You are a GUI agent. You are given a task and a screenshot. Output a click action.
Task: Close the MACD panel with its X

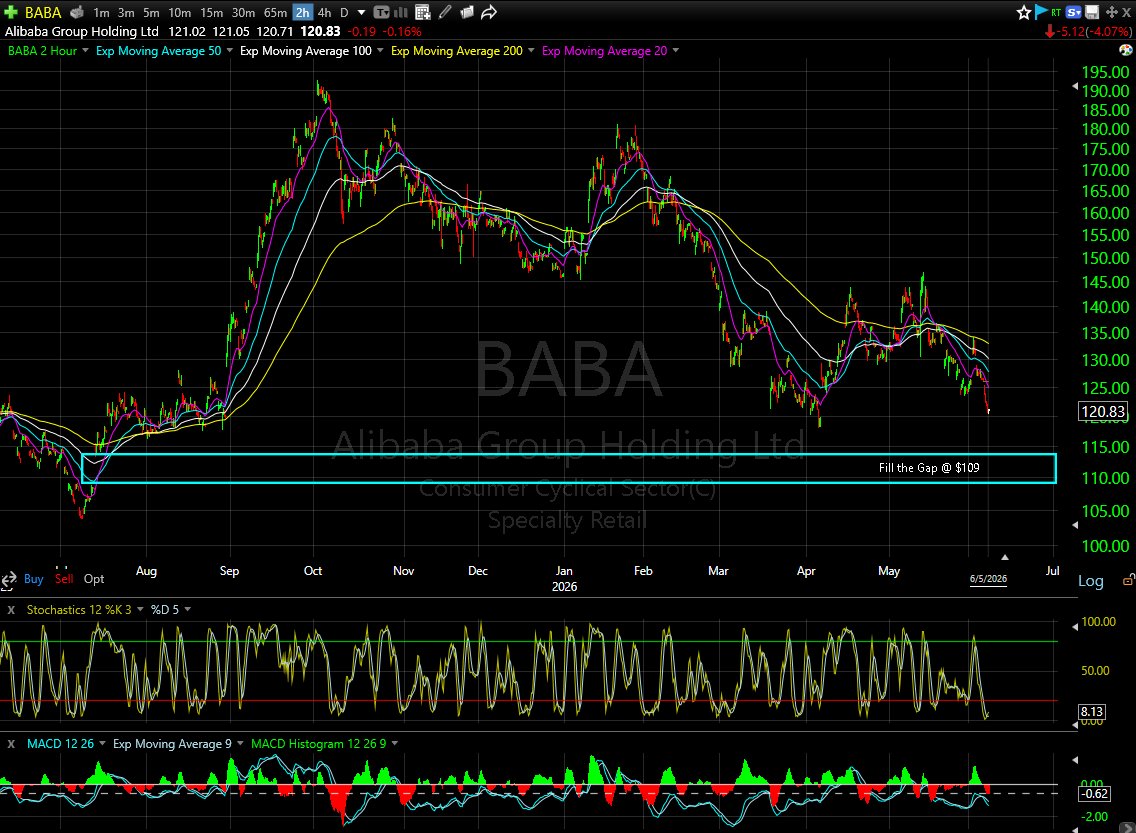[11, 744]
